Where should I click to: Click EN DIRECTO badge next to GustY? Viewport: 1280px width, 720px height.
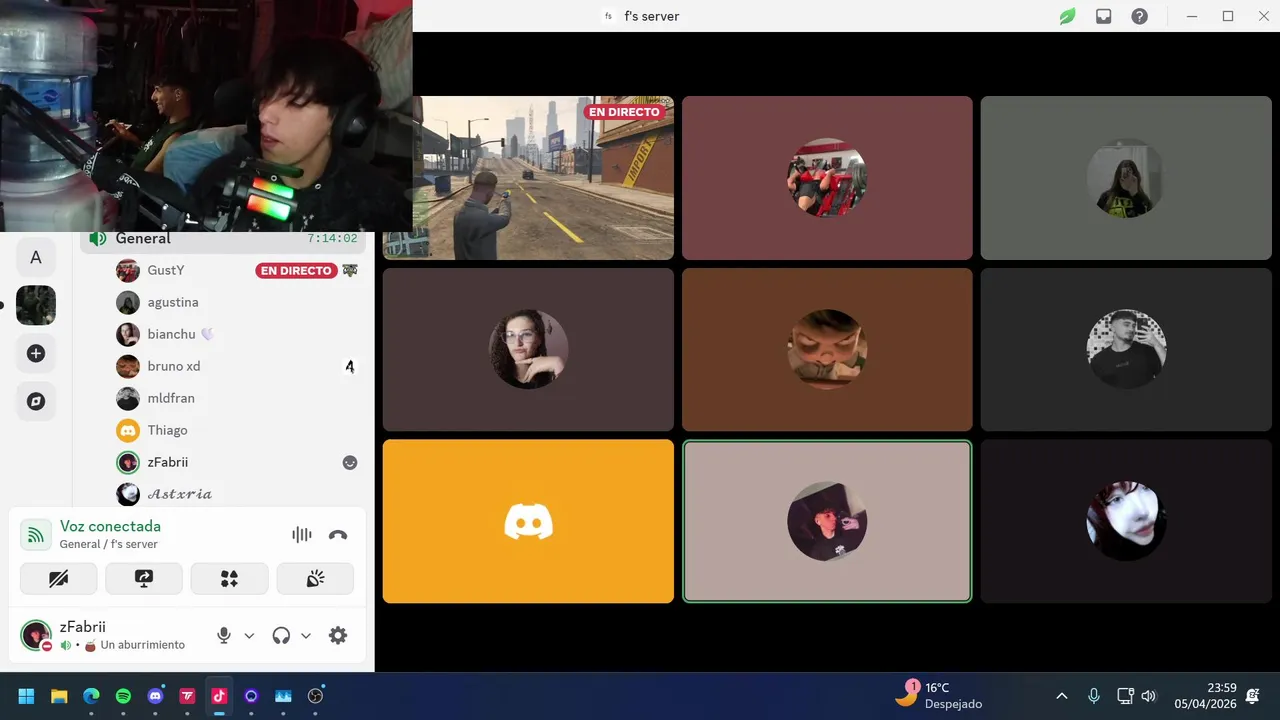point(295,270)
